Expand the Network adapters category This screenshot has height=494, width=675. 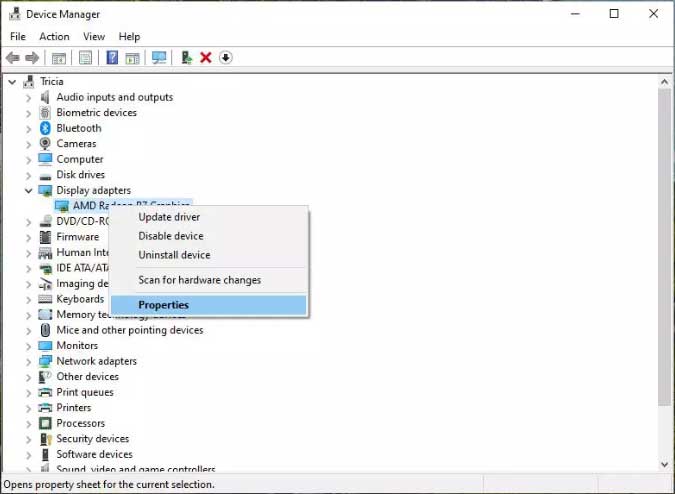28,361
